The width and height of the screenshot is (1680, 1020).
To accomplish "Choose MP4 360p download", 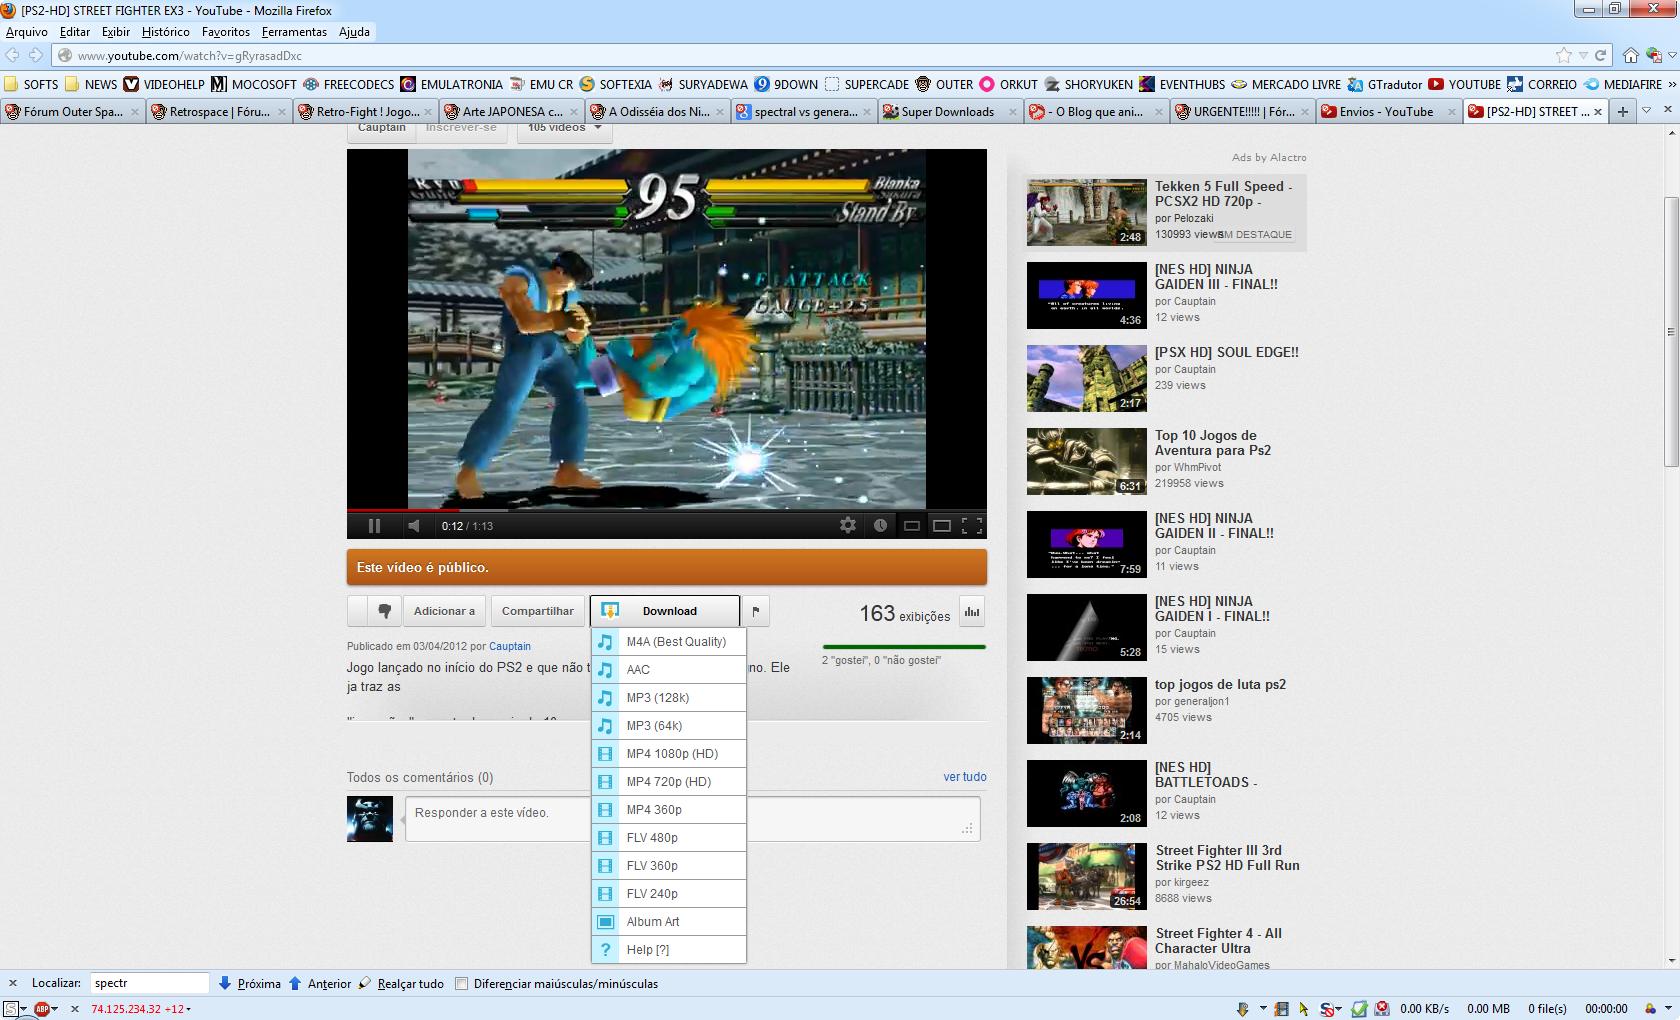I will coord(669,810).
